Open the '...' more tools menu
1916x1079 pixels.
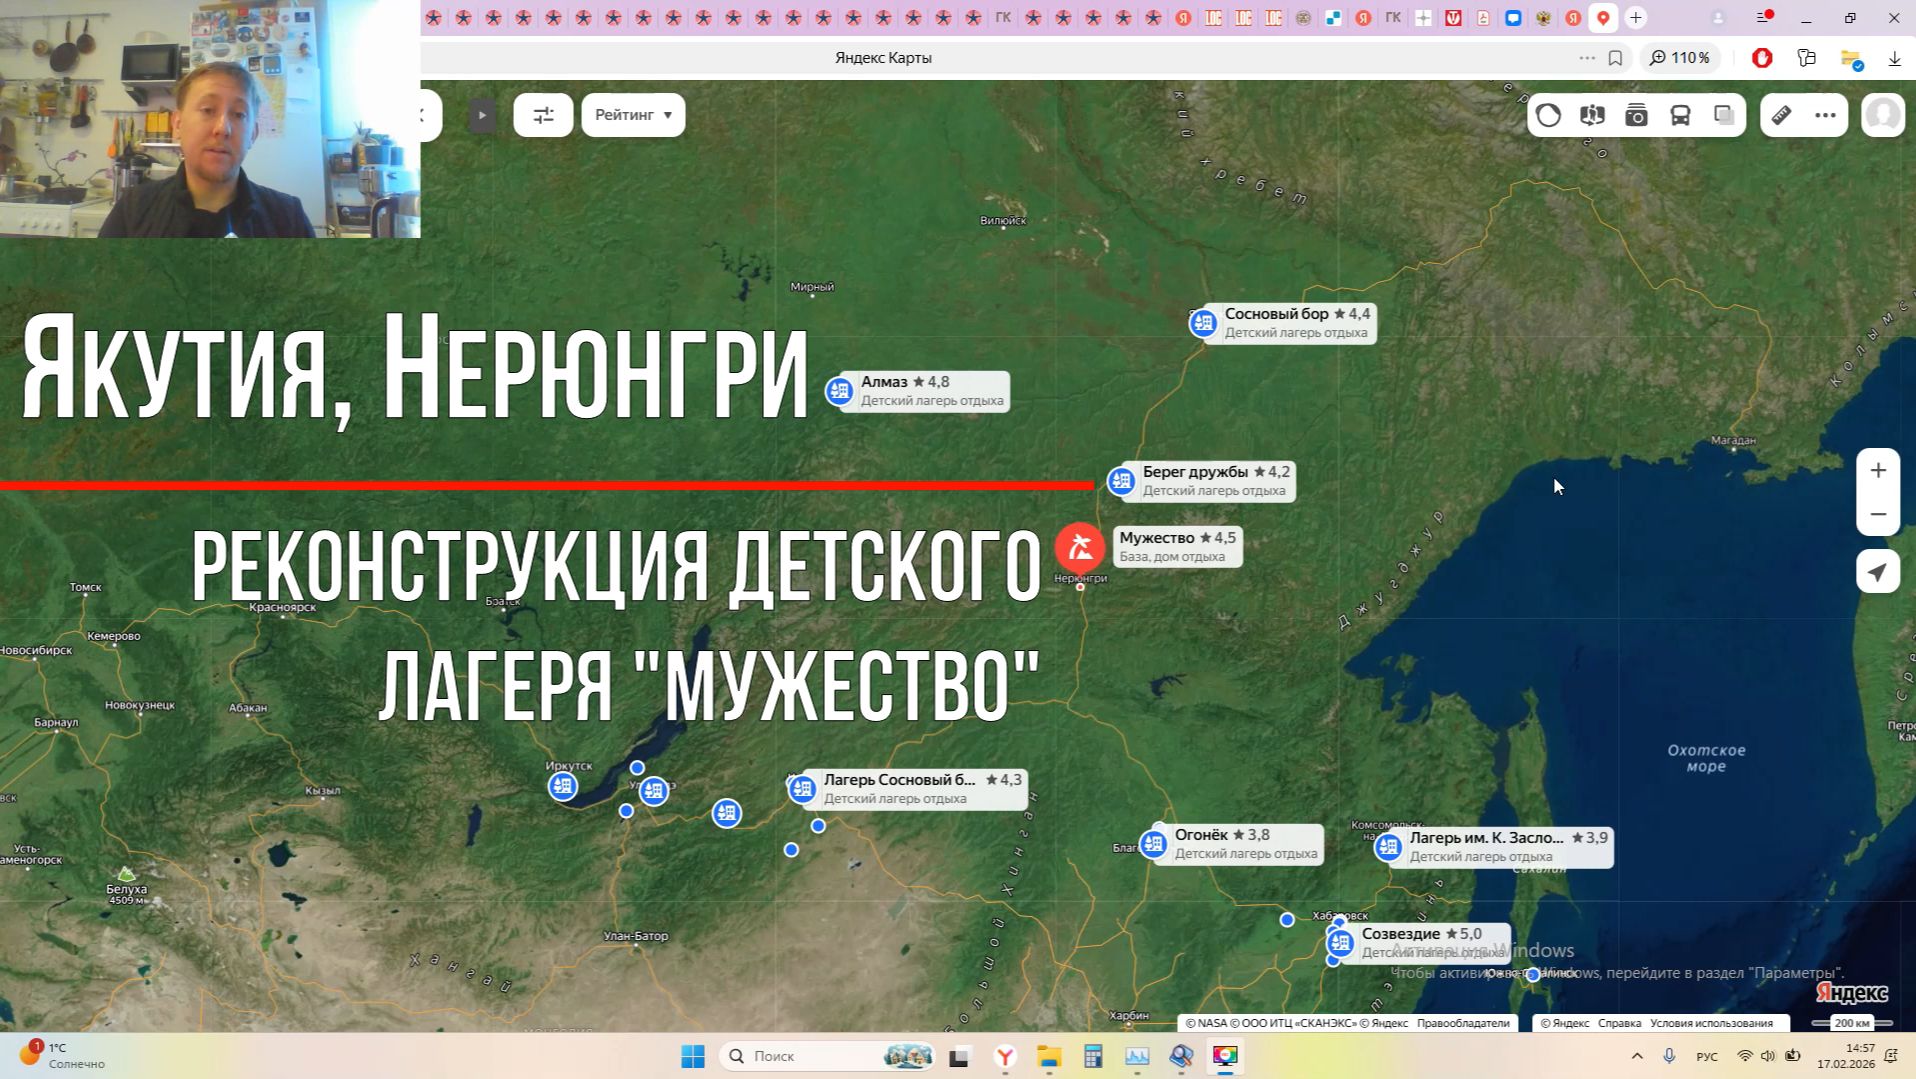coord(1824,115)
